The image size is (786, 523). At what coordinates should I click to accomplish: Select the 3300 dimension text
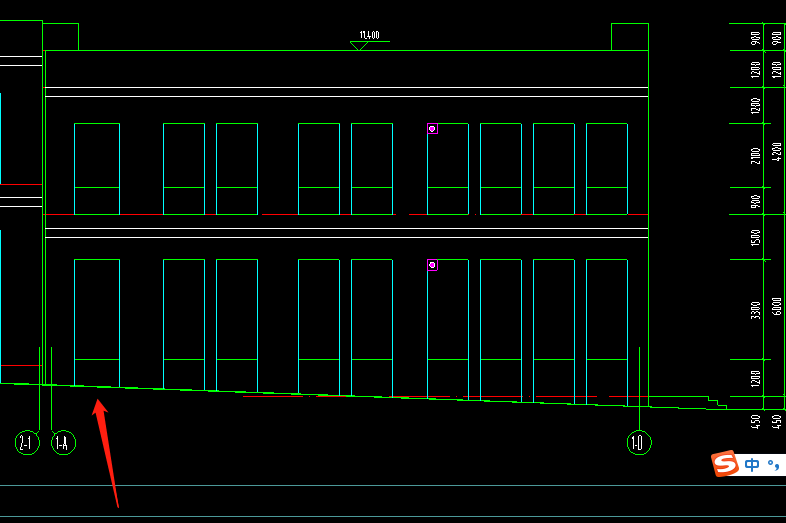[x=755, y=310]
